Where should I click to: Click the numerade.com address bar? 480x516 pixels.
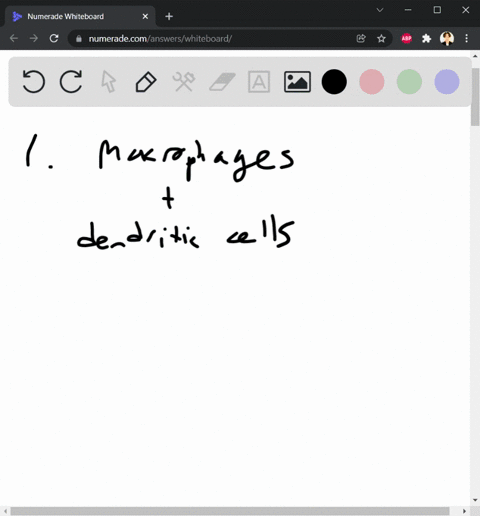tap(230, 39)
